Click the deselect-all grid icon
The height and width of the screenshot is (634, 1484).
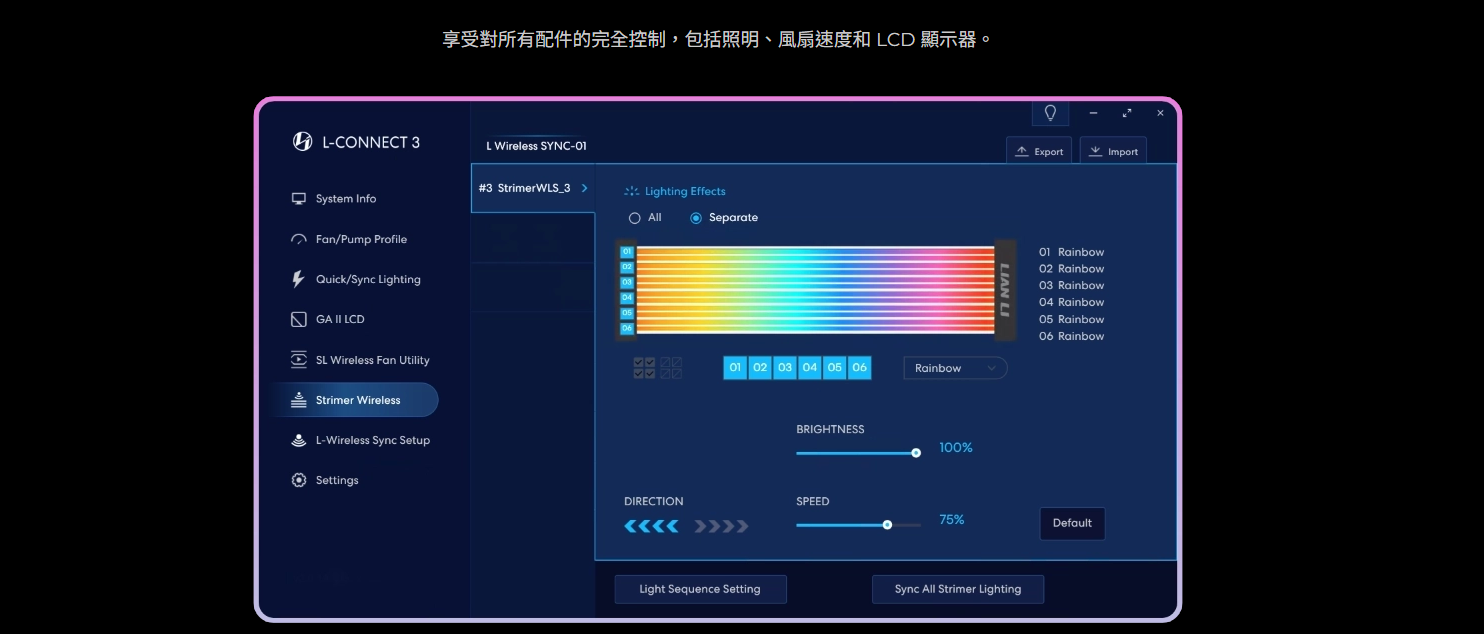[671, 368]
